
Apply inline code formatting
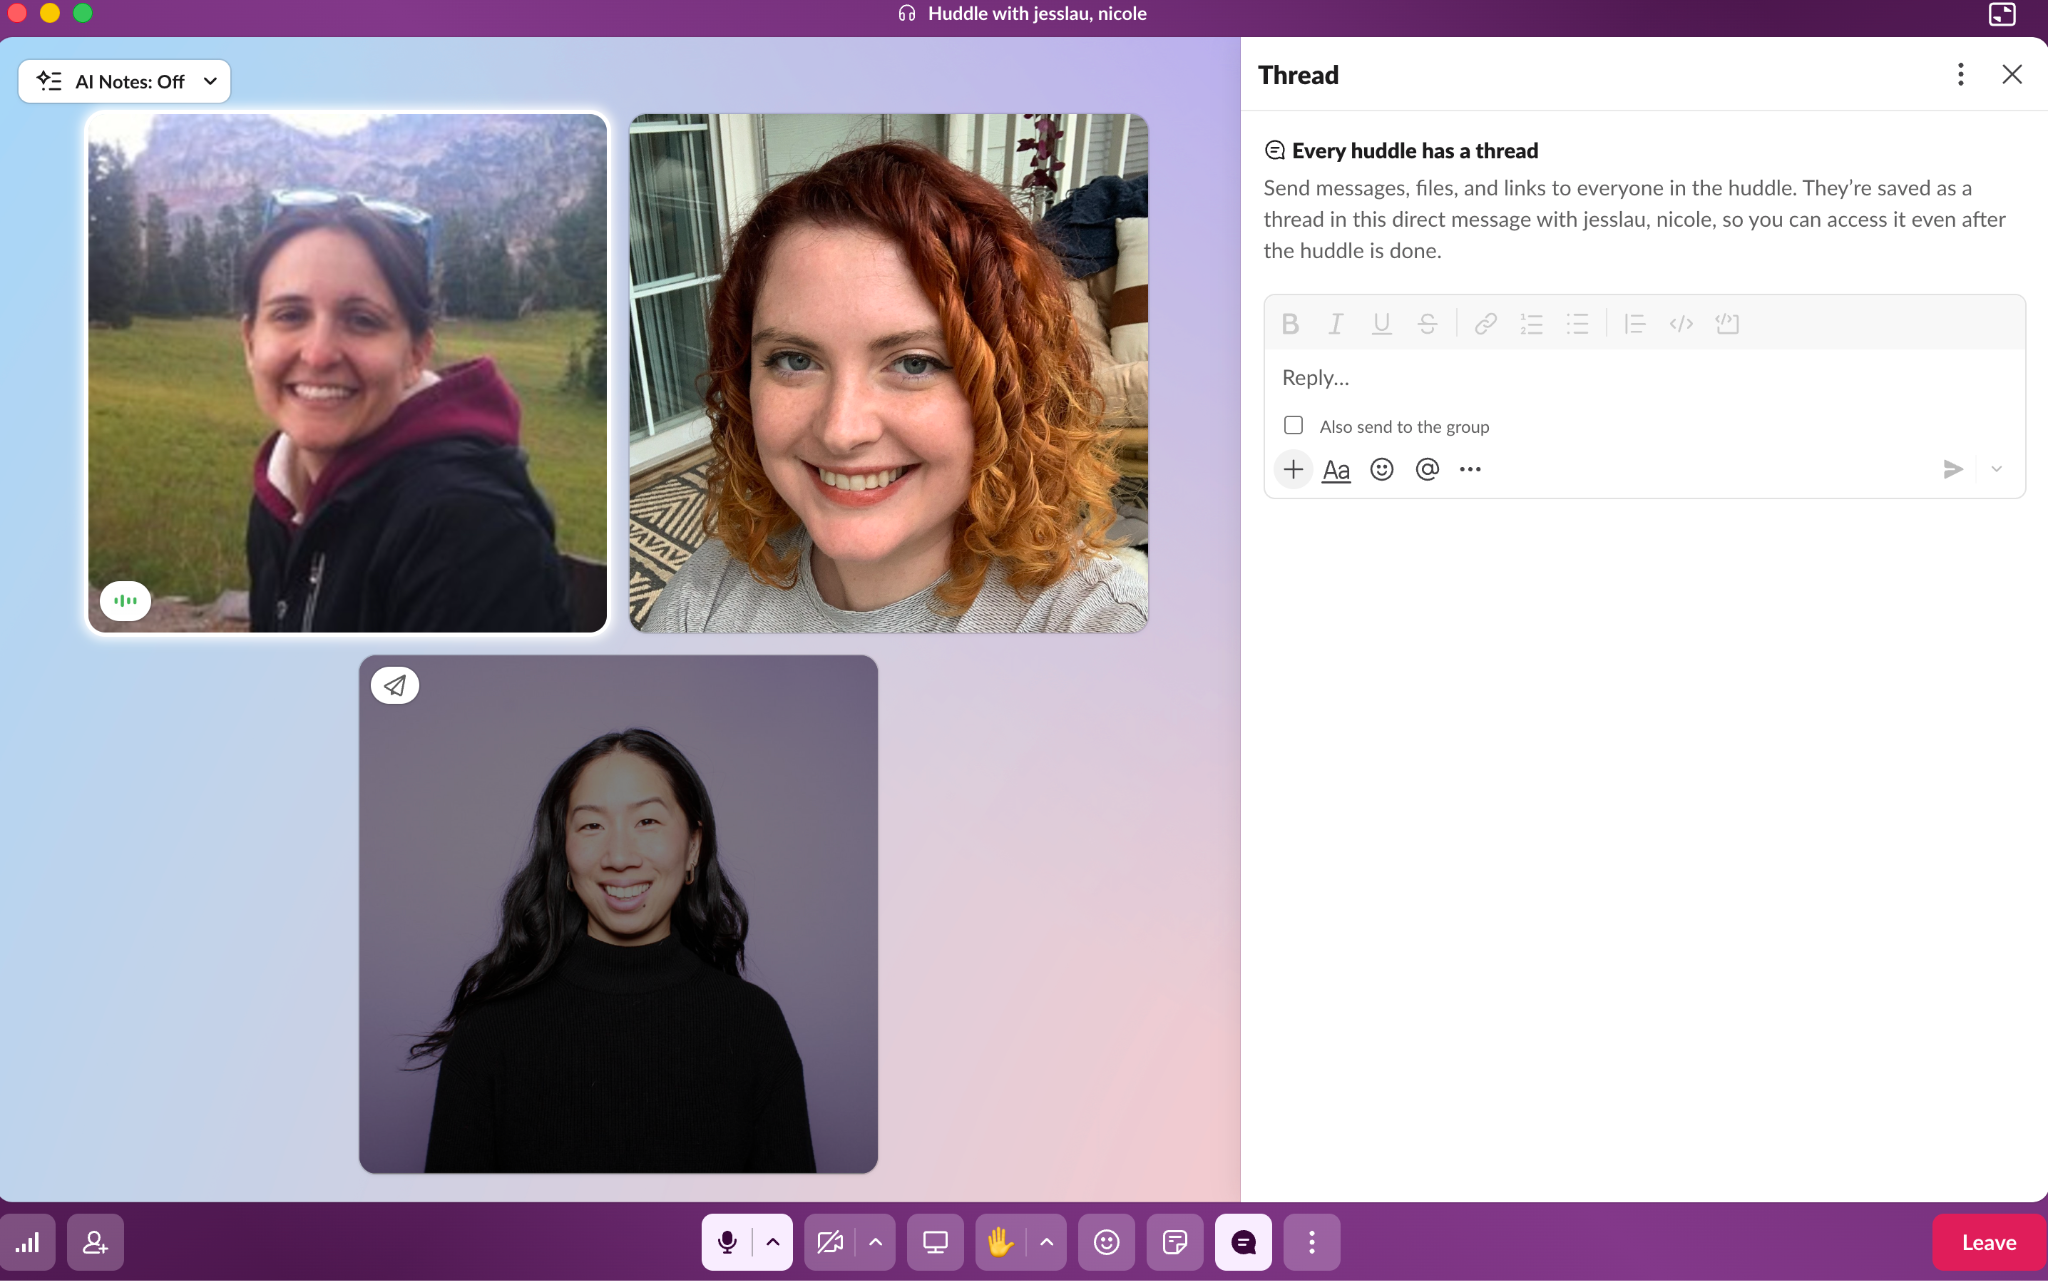(x=1681, y=323)
